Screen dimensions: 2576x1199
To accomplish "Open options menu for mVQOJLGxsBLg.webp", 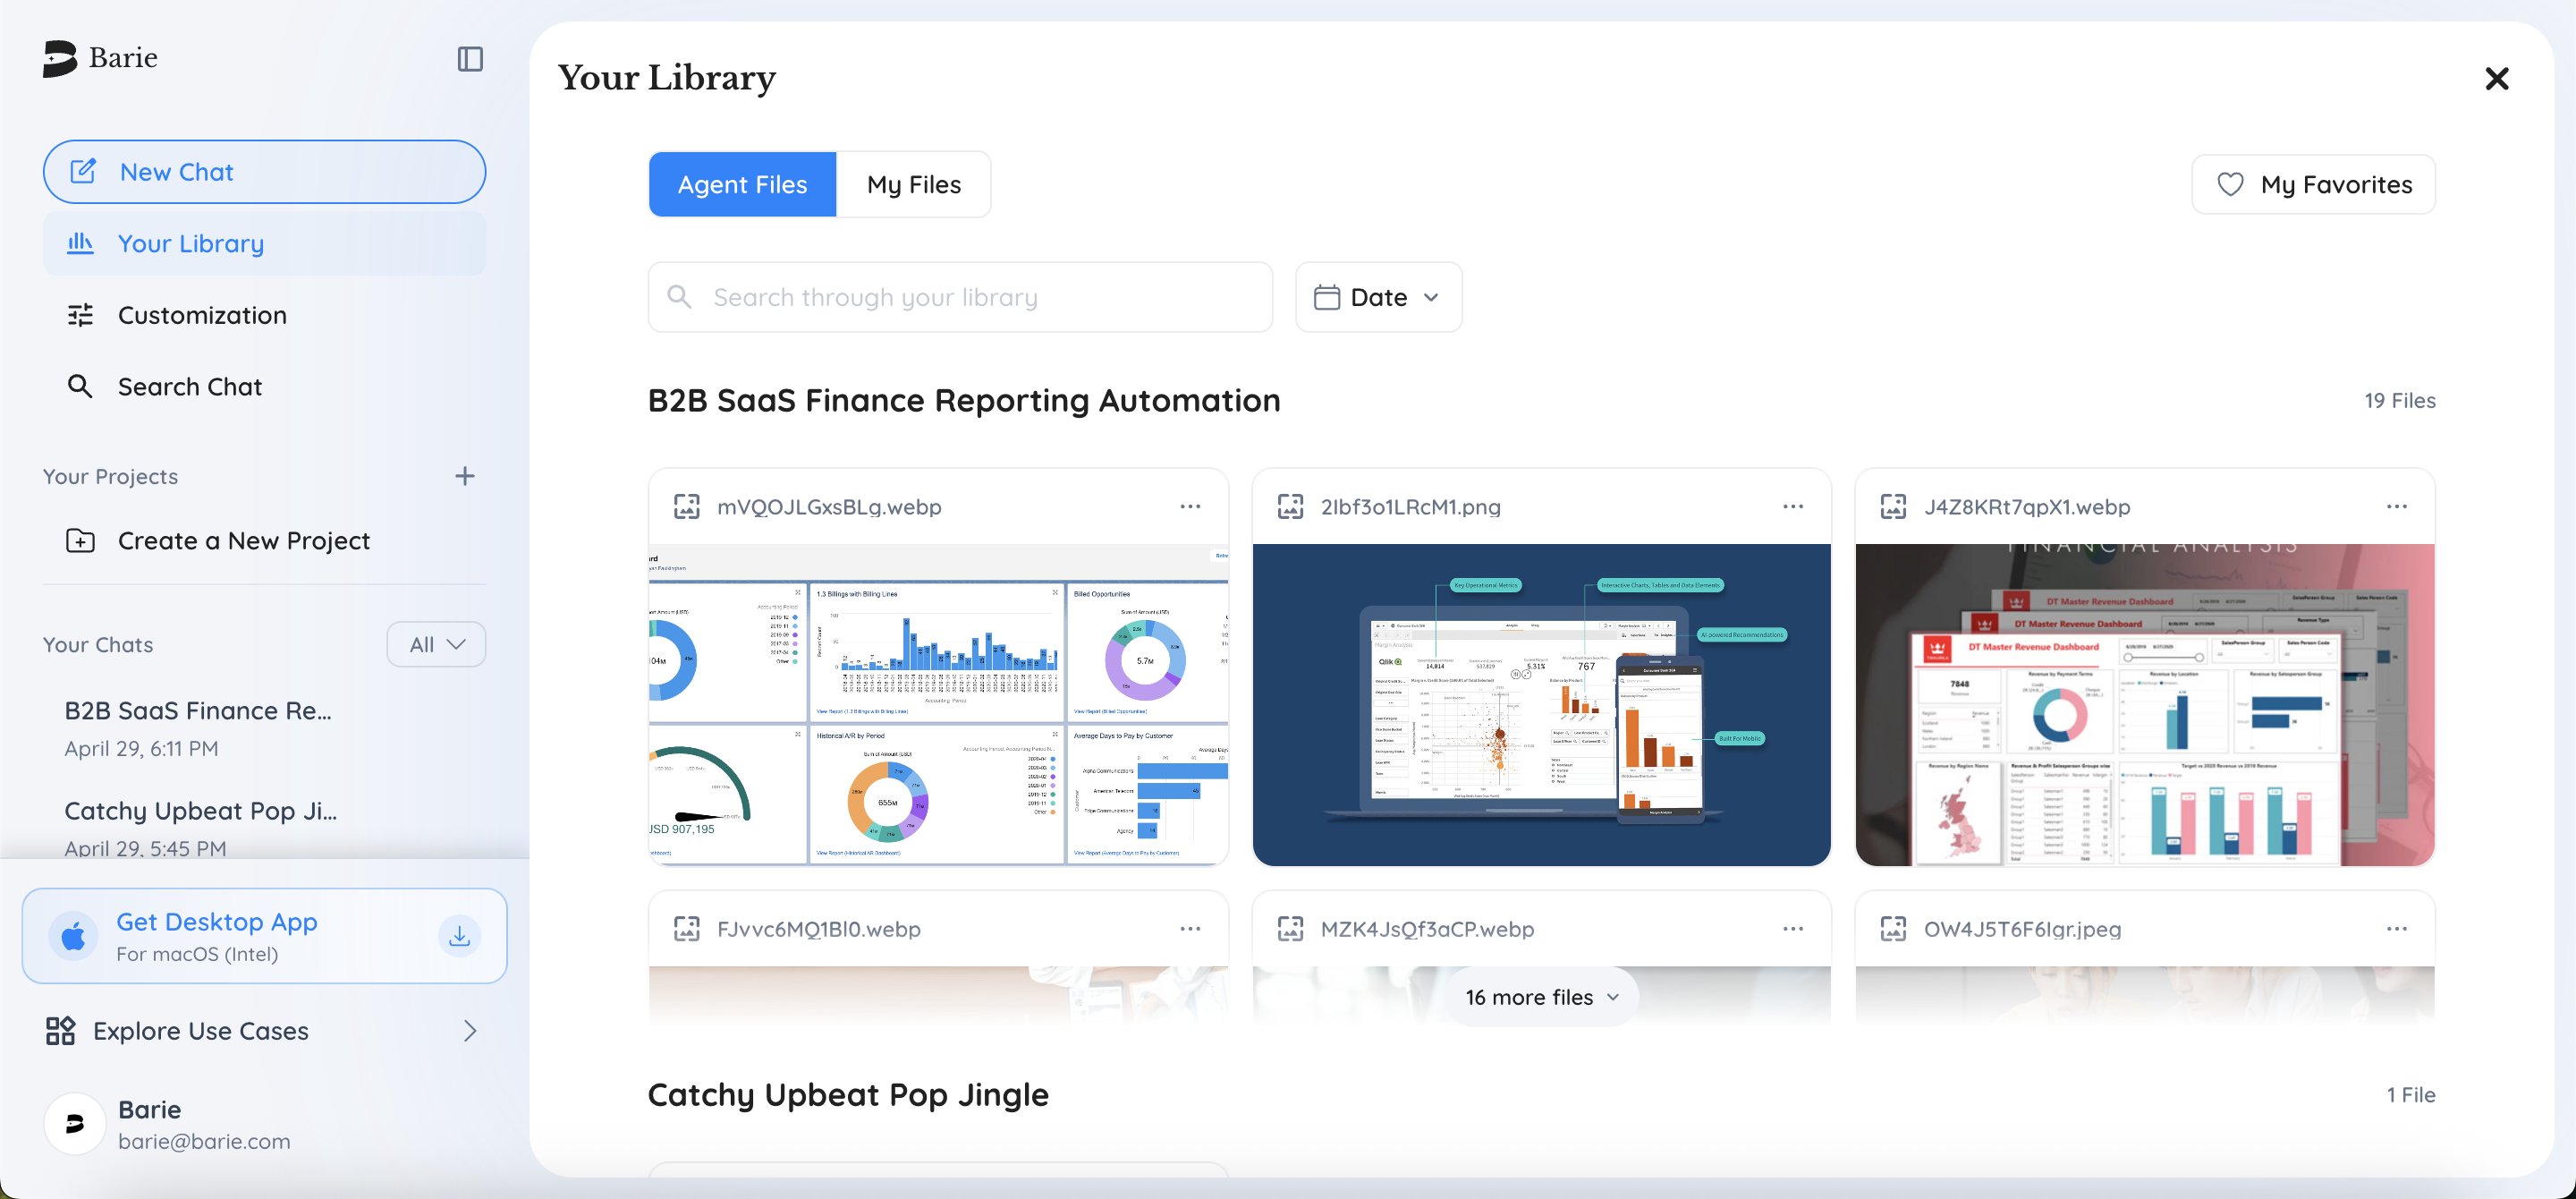I will (x=1190, y=506).
